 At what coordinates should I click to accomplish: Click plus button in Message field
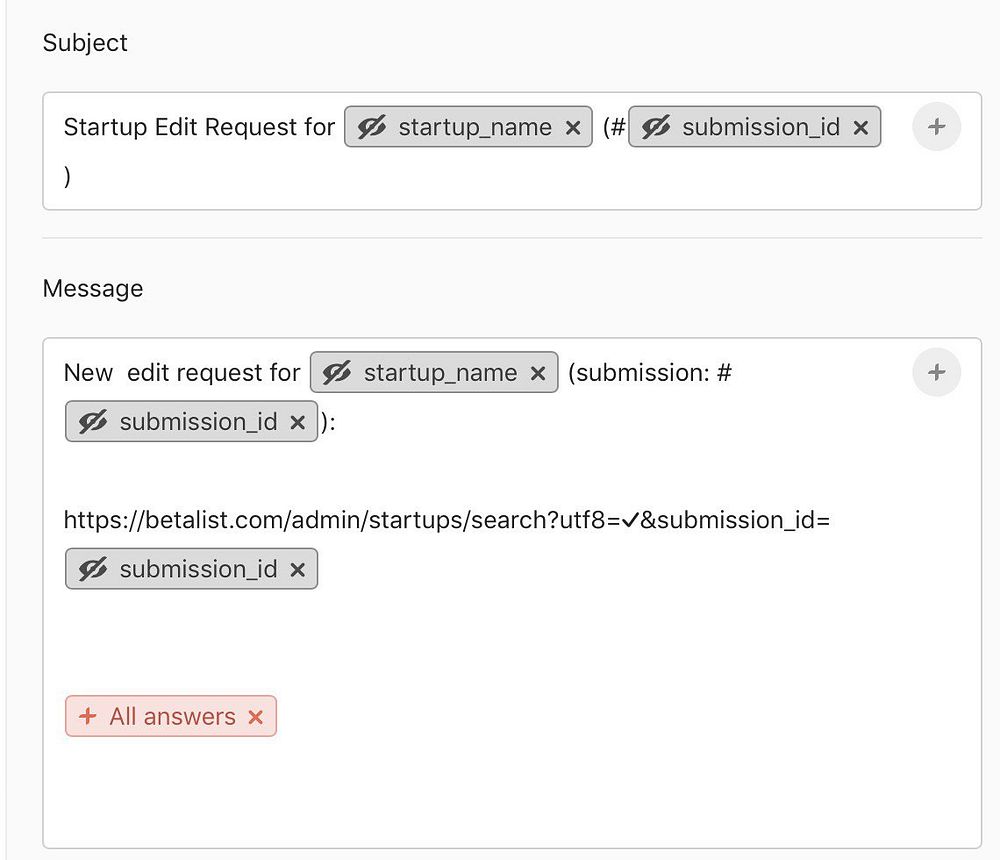coord(936,372)
